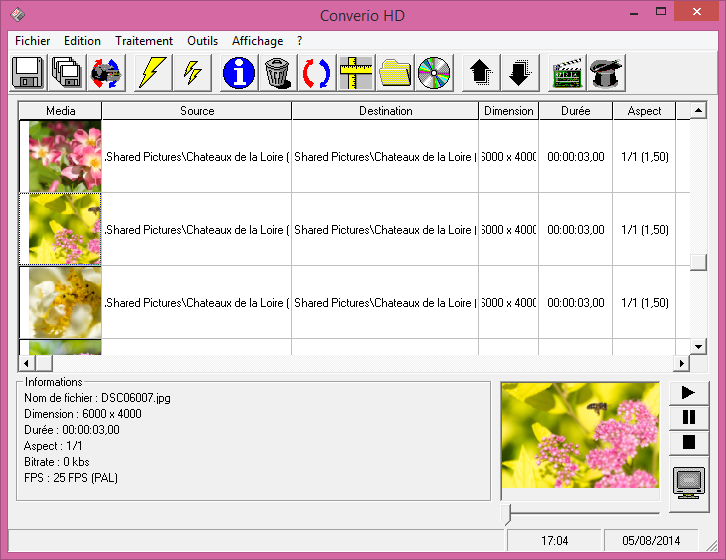The width and height of the screenshot is (726, 560).
Task: Click the Source column header
Action: [x=197, y=111]
